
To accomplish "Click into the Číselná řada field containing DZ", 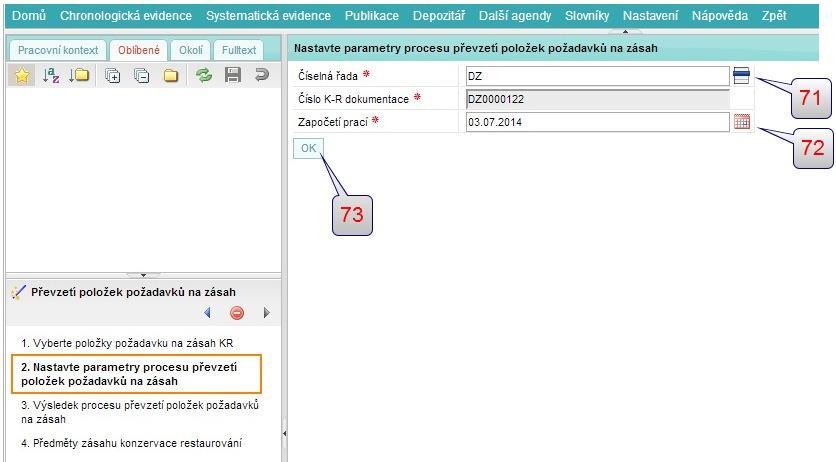I will click(x=597, y=76).
